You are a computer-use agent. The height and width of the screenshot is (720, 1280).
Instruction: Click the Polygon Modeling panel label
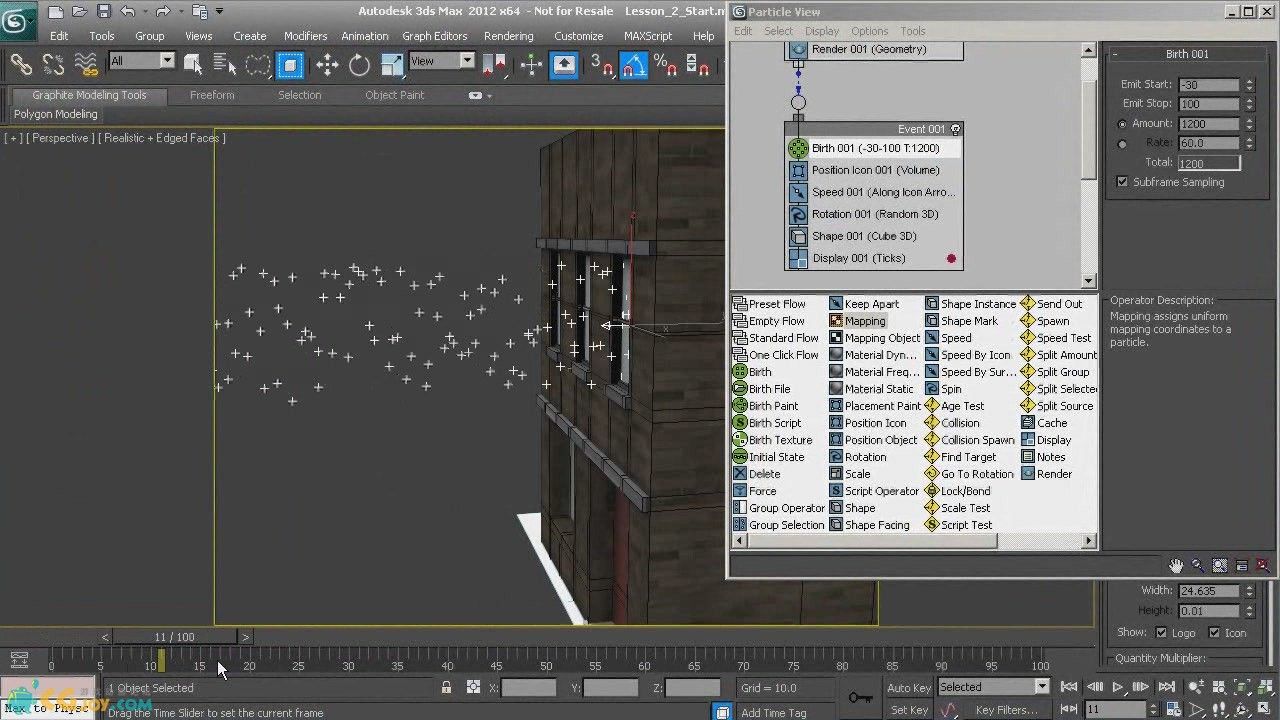click(55, 114)
